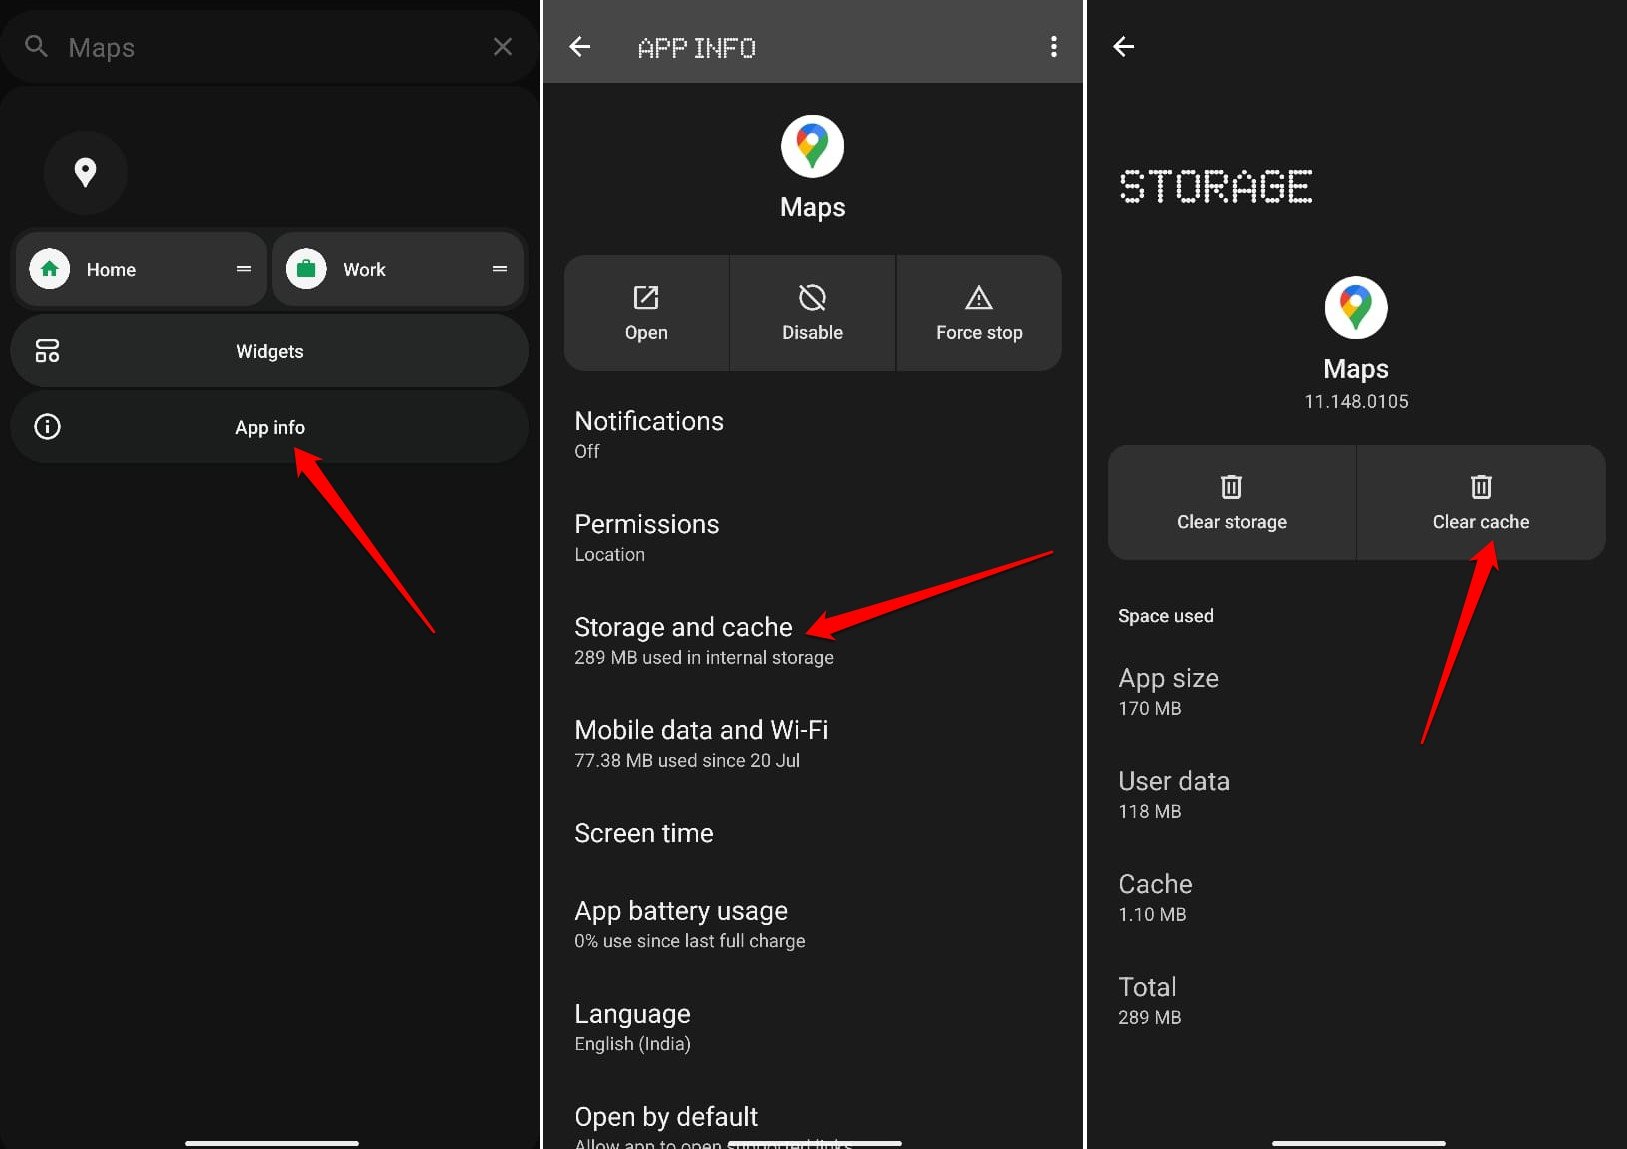This screenshot has height=1149, width=1627.
Task: Open Mobile data and Wi-Fi usage
Action: tap(701, 743)
